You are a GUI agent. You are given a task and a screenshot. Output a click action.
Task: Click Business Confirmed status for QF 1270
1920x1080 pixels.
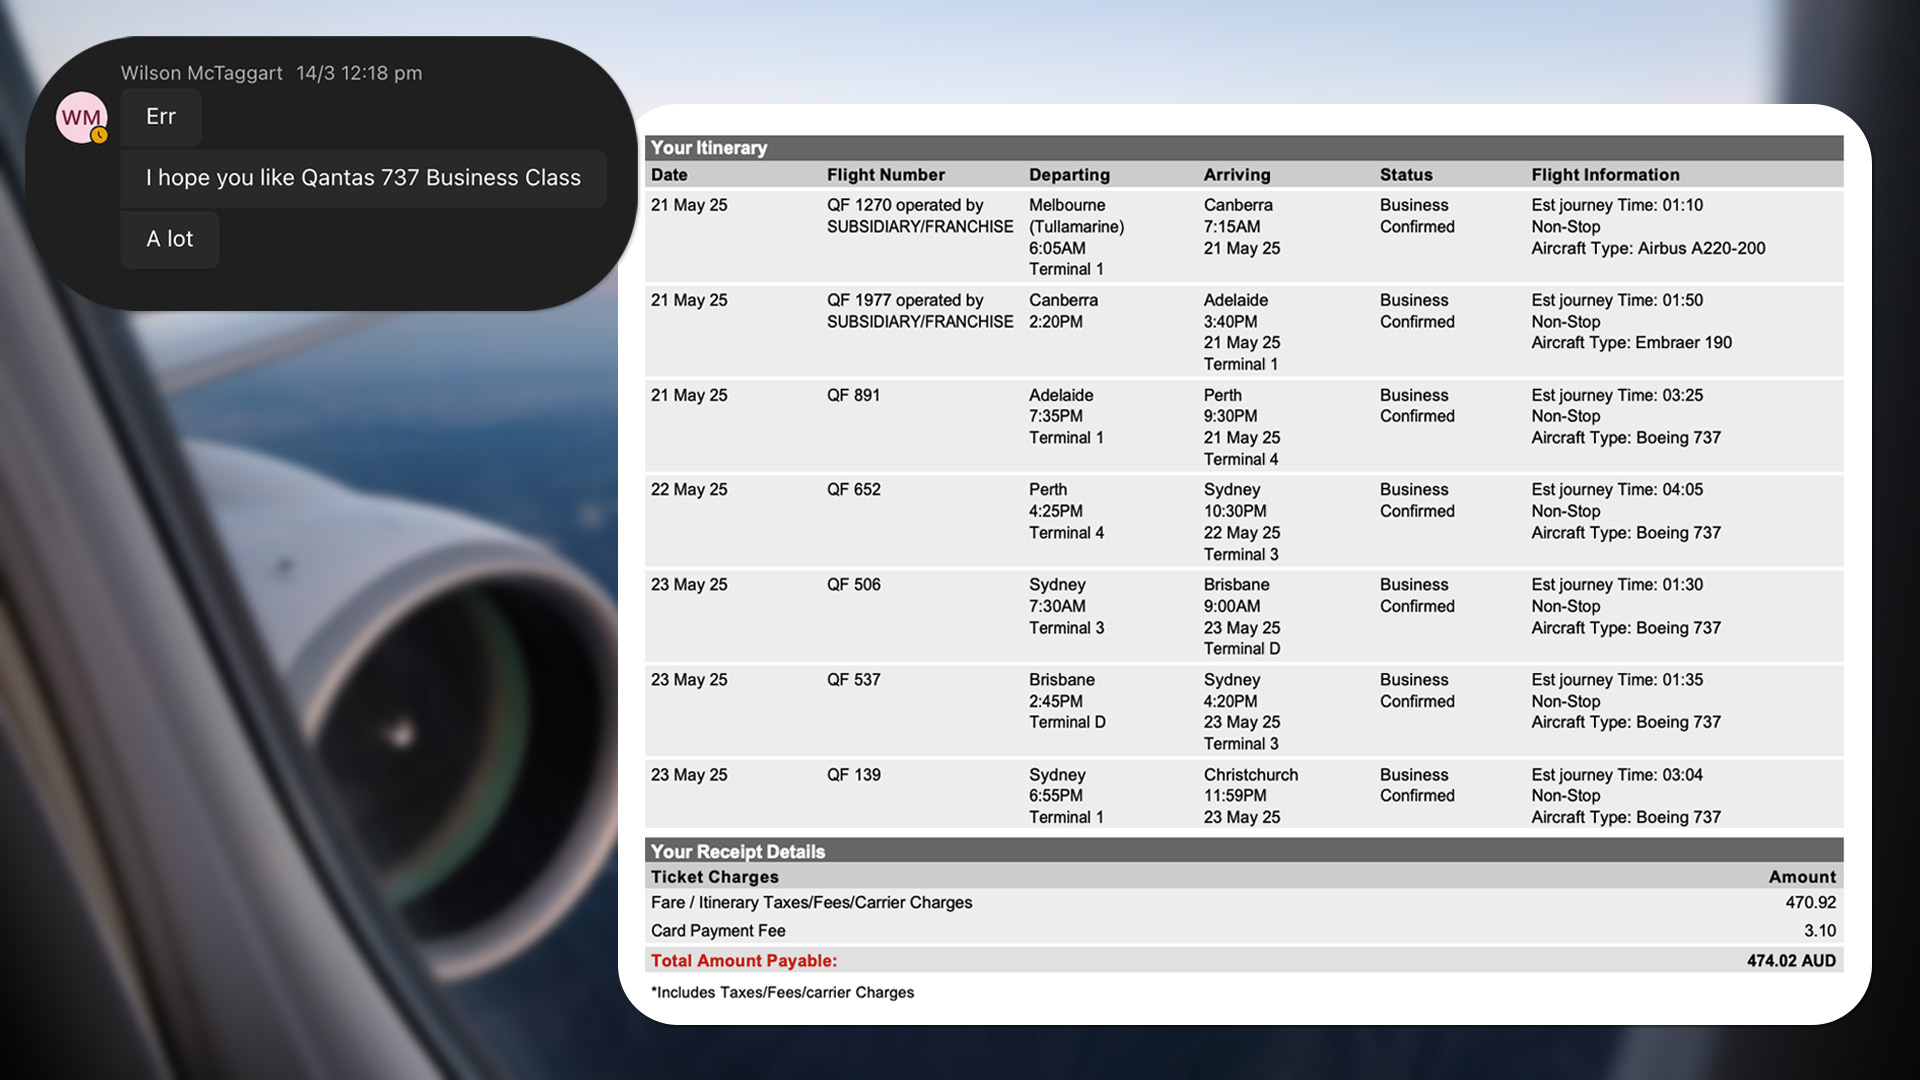pyautogui.click(x=1417, y=216)
